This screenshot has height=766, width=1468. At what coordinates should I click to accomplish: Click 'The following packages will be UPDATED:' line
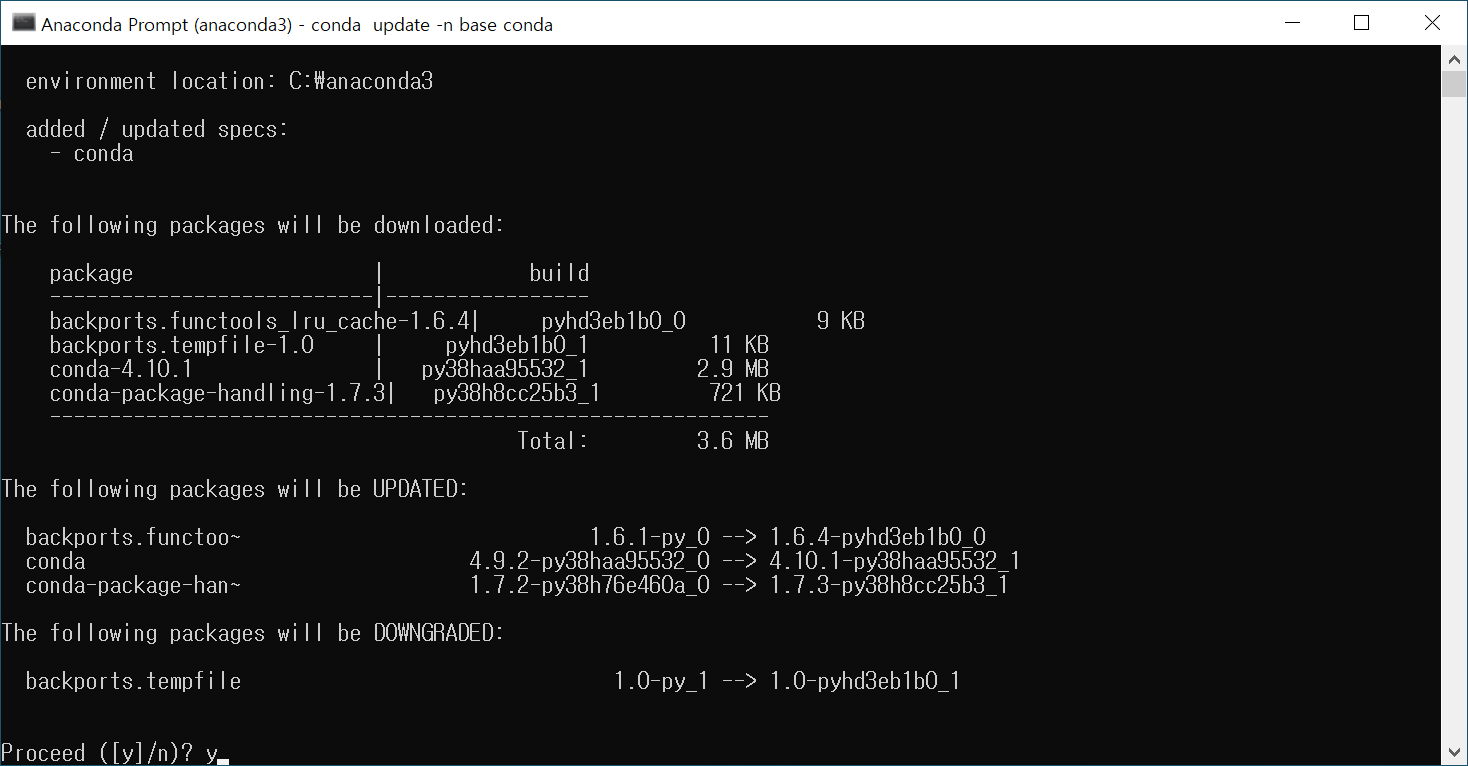(x=235, y=489)
